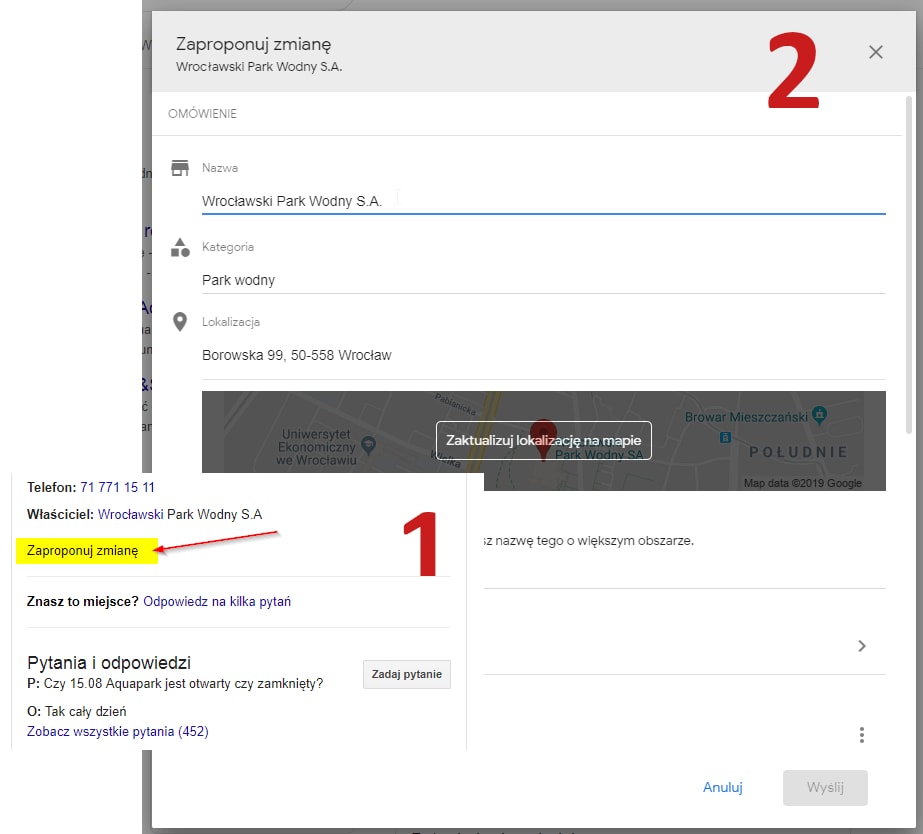
Task: Click the shapes icon beside Kategoria
Action: pyautogui.click(x=180, y=247)
